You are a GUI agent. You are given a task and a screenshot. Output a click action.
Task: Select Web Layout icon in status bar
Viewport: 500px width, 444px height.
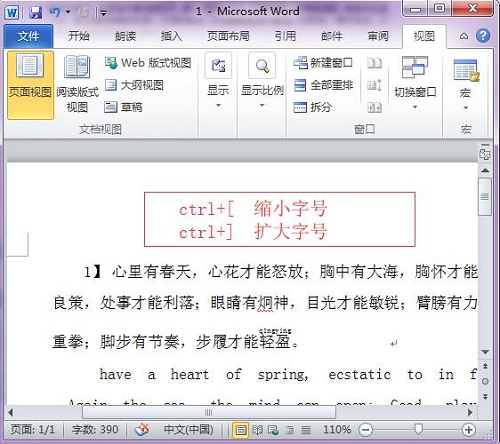[273, 430]
